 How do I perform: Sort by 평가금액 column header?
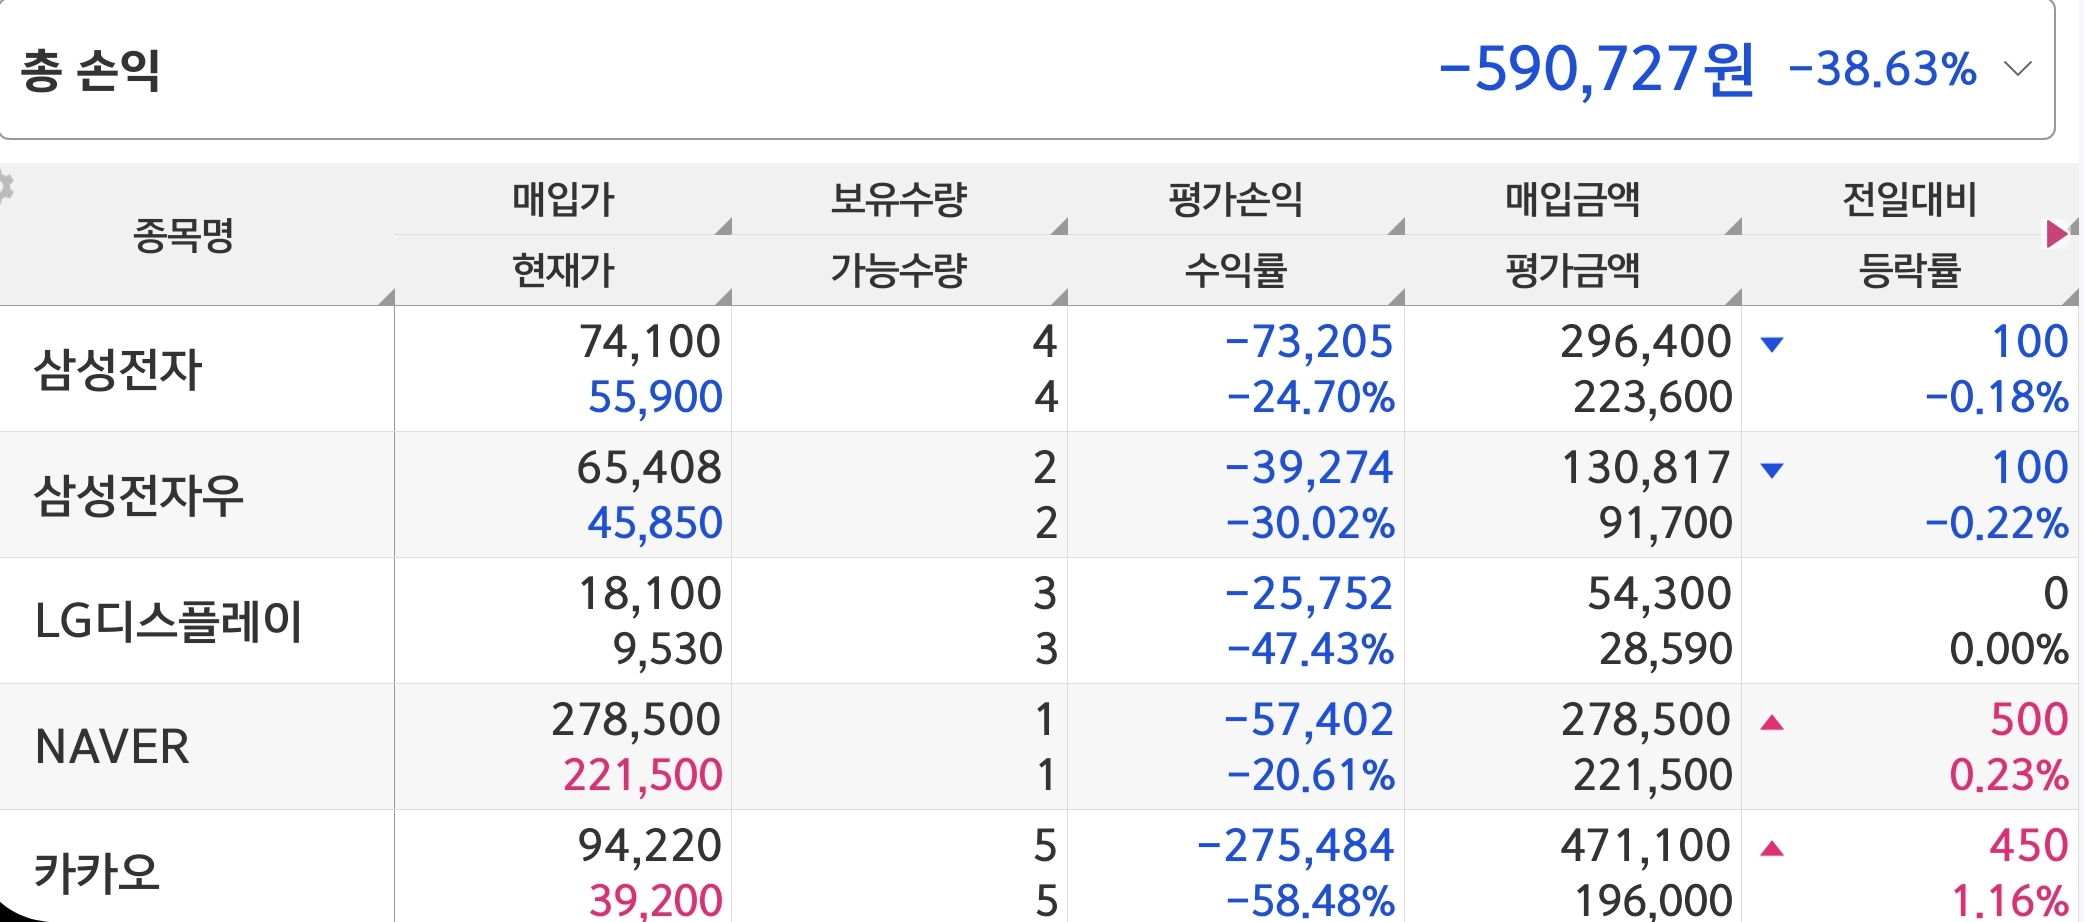(1573, 270)
